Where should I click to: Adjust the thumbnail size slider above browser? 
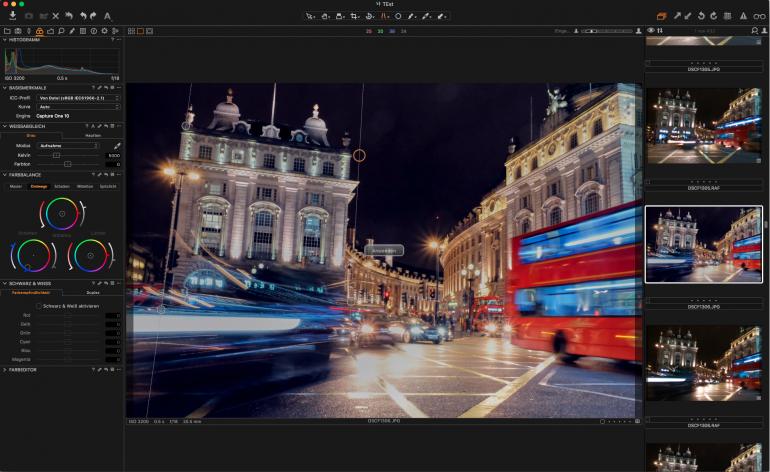[607, 31]
